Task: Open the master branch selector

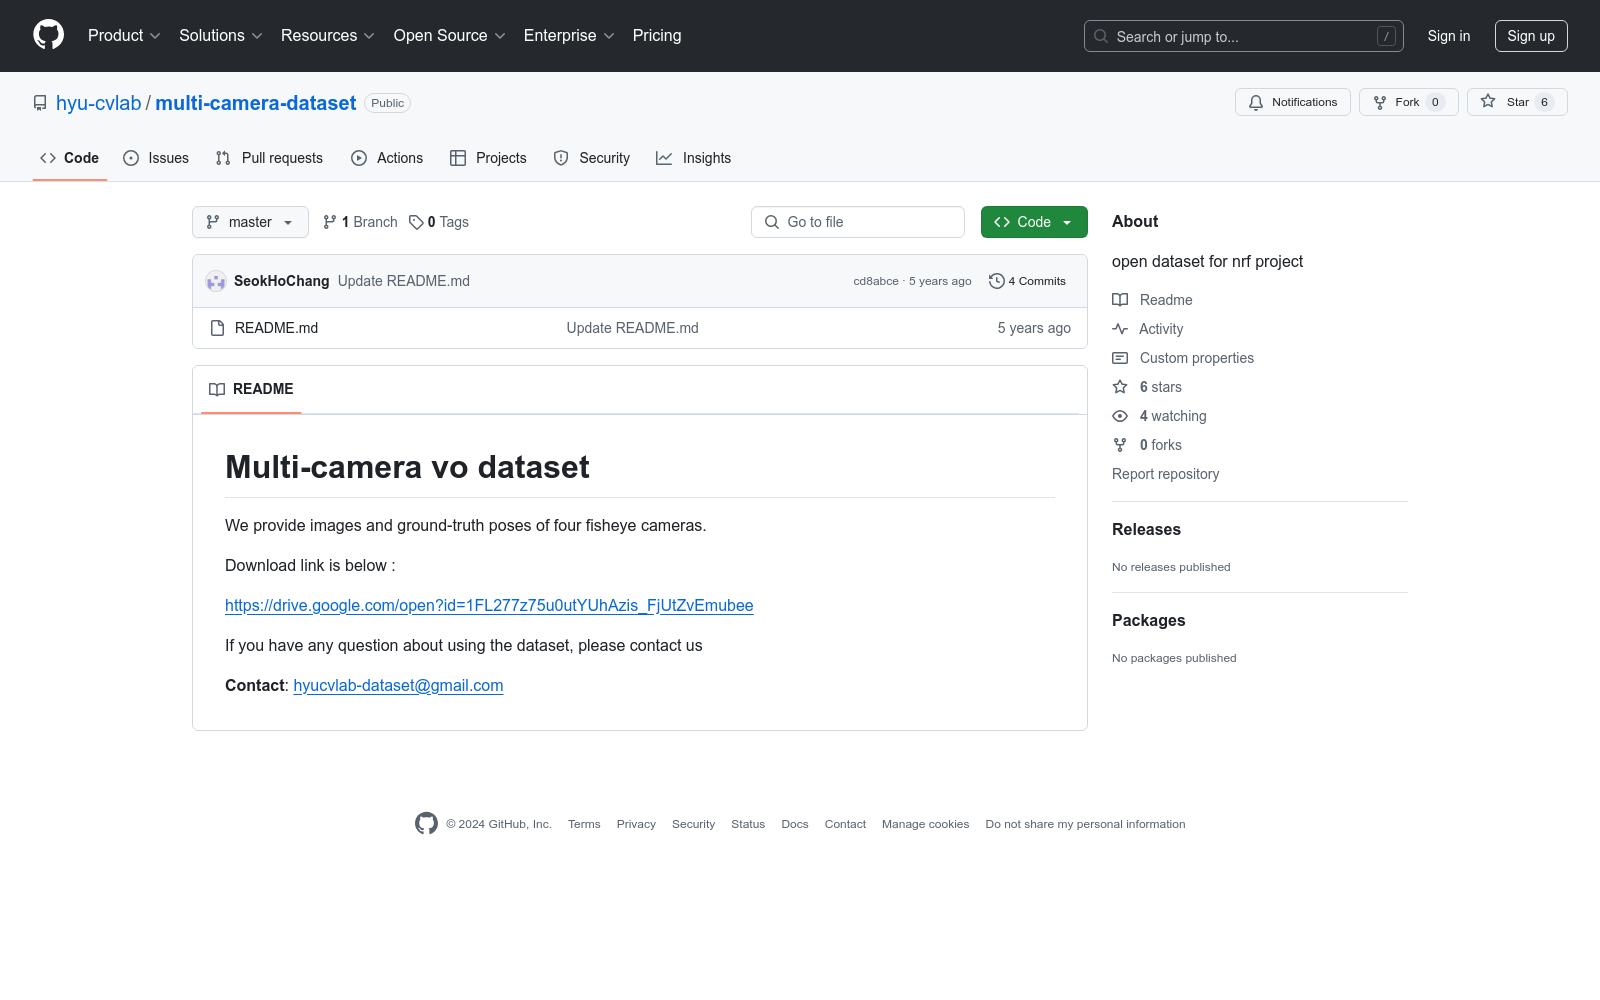Action: (x=250, y=222)
